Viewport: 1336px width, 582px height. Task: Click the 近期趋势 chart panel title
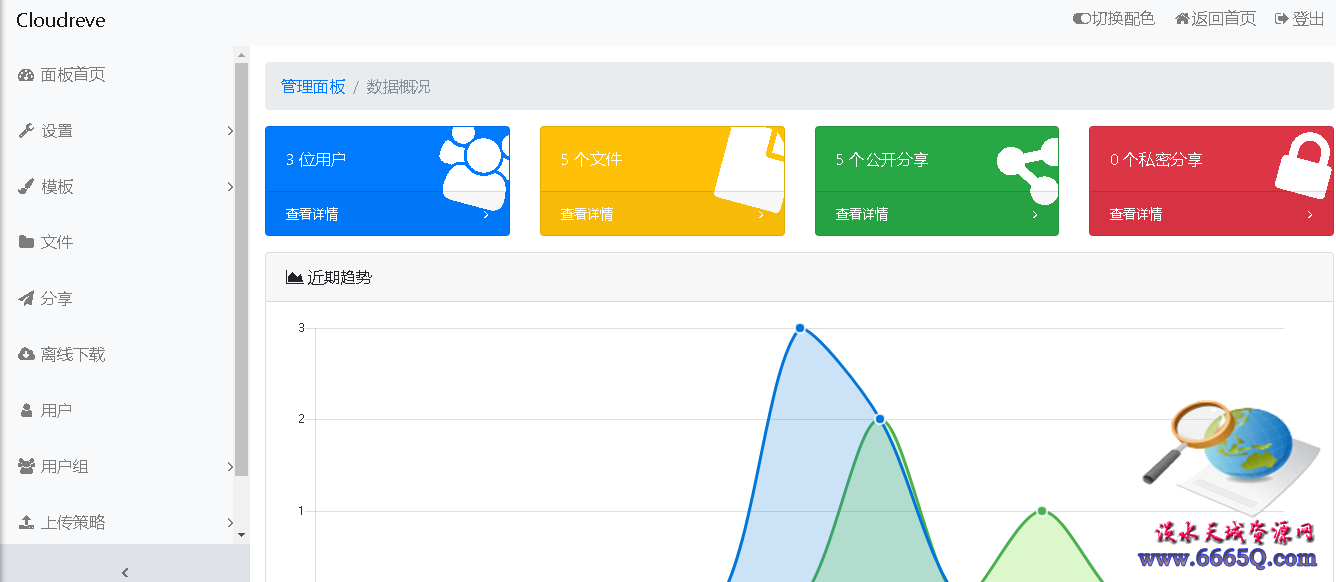click(329, 277)
